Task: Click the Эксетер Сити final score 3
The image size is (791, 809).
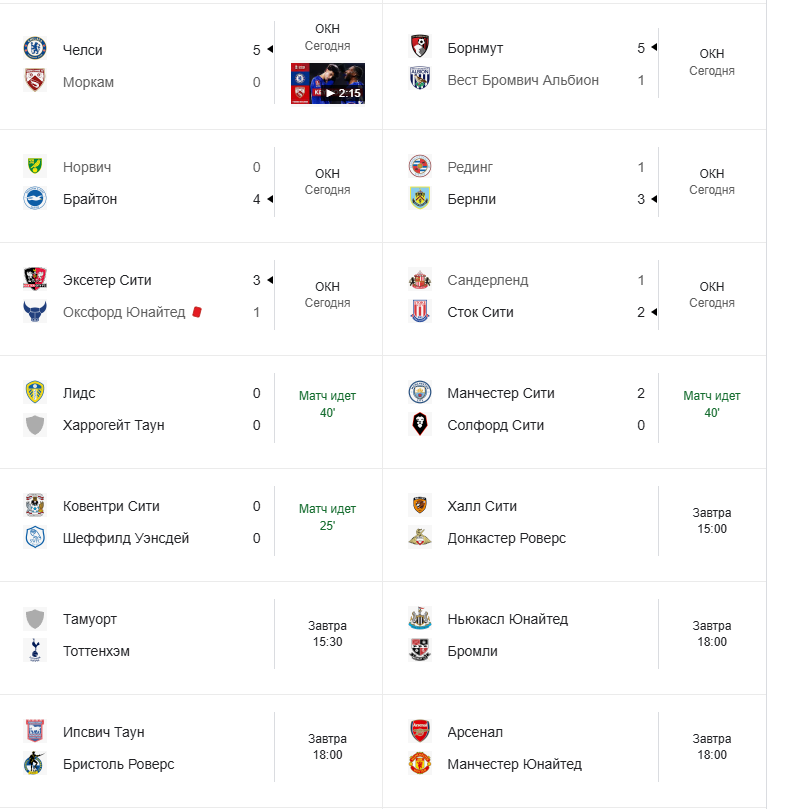Action: [x=256, y=280]
